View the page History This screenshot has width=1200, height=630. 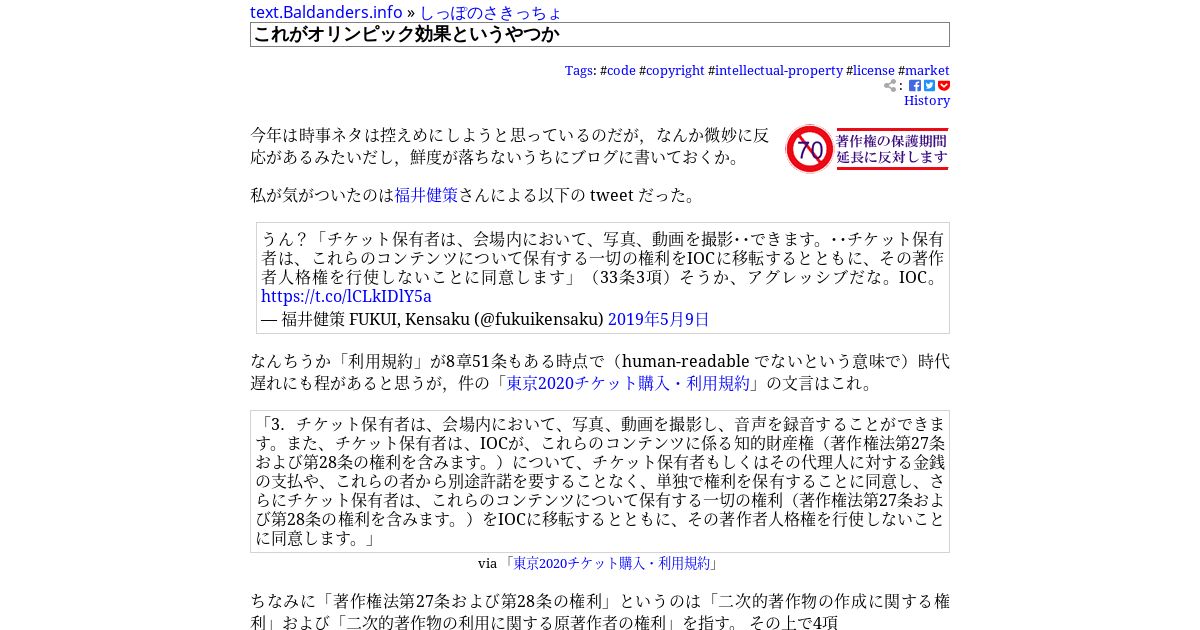tap(927, 101)
